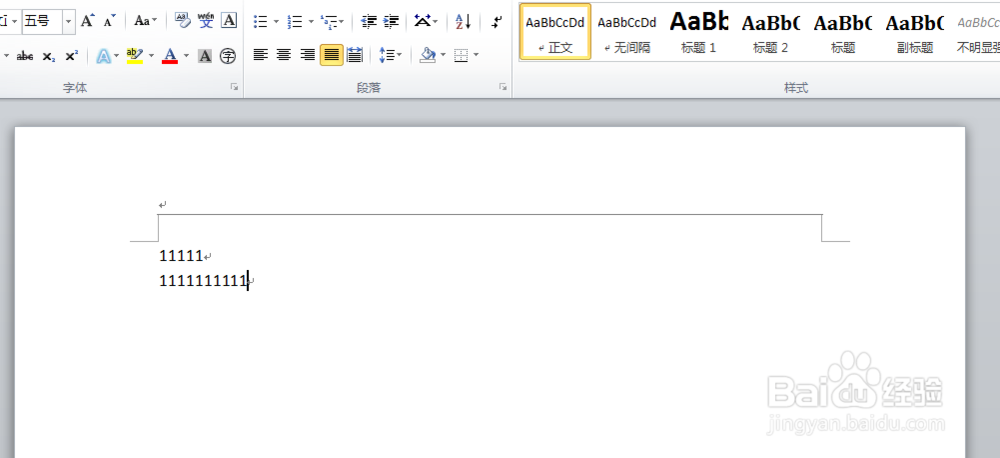Open the font size dropdown
Image resolution: width=1000 pixels, height=458 pixels.
pyautogui.click(x=68, y=21)
